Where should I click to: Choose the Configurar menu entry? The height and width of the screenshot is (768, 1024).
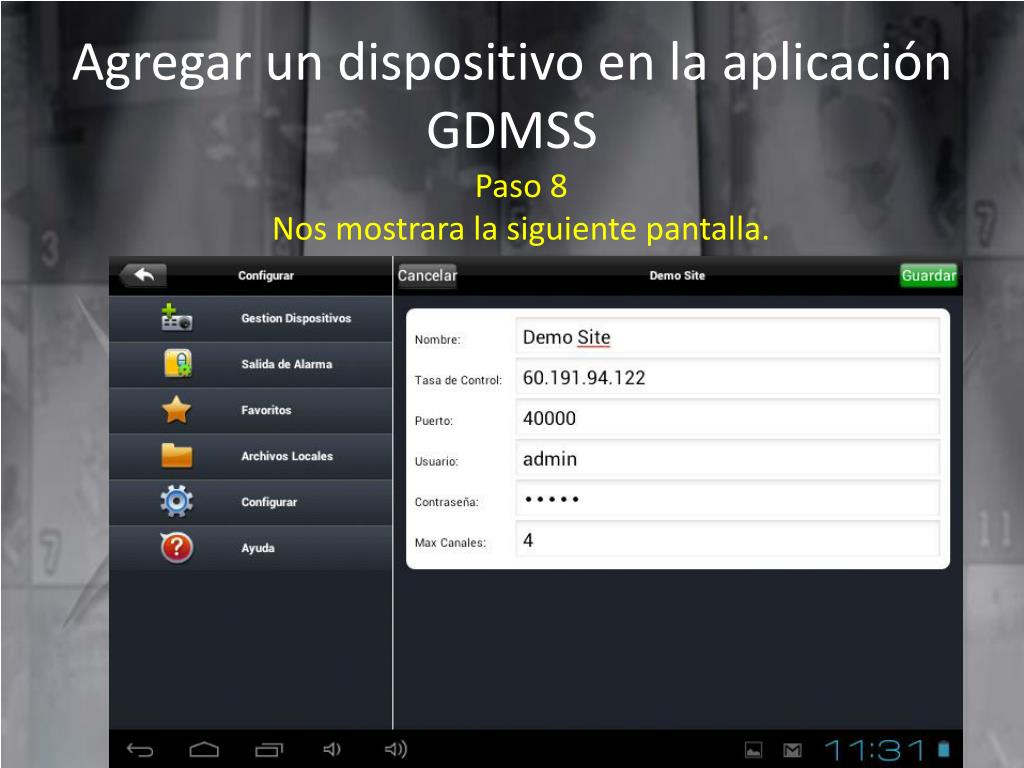(x=251, y=502)
